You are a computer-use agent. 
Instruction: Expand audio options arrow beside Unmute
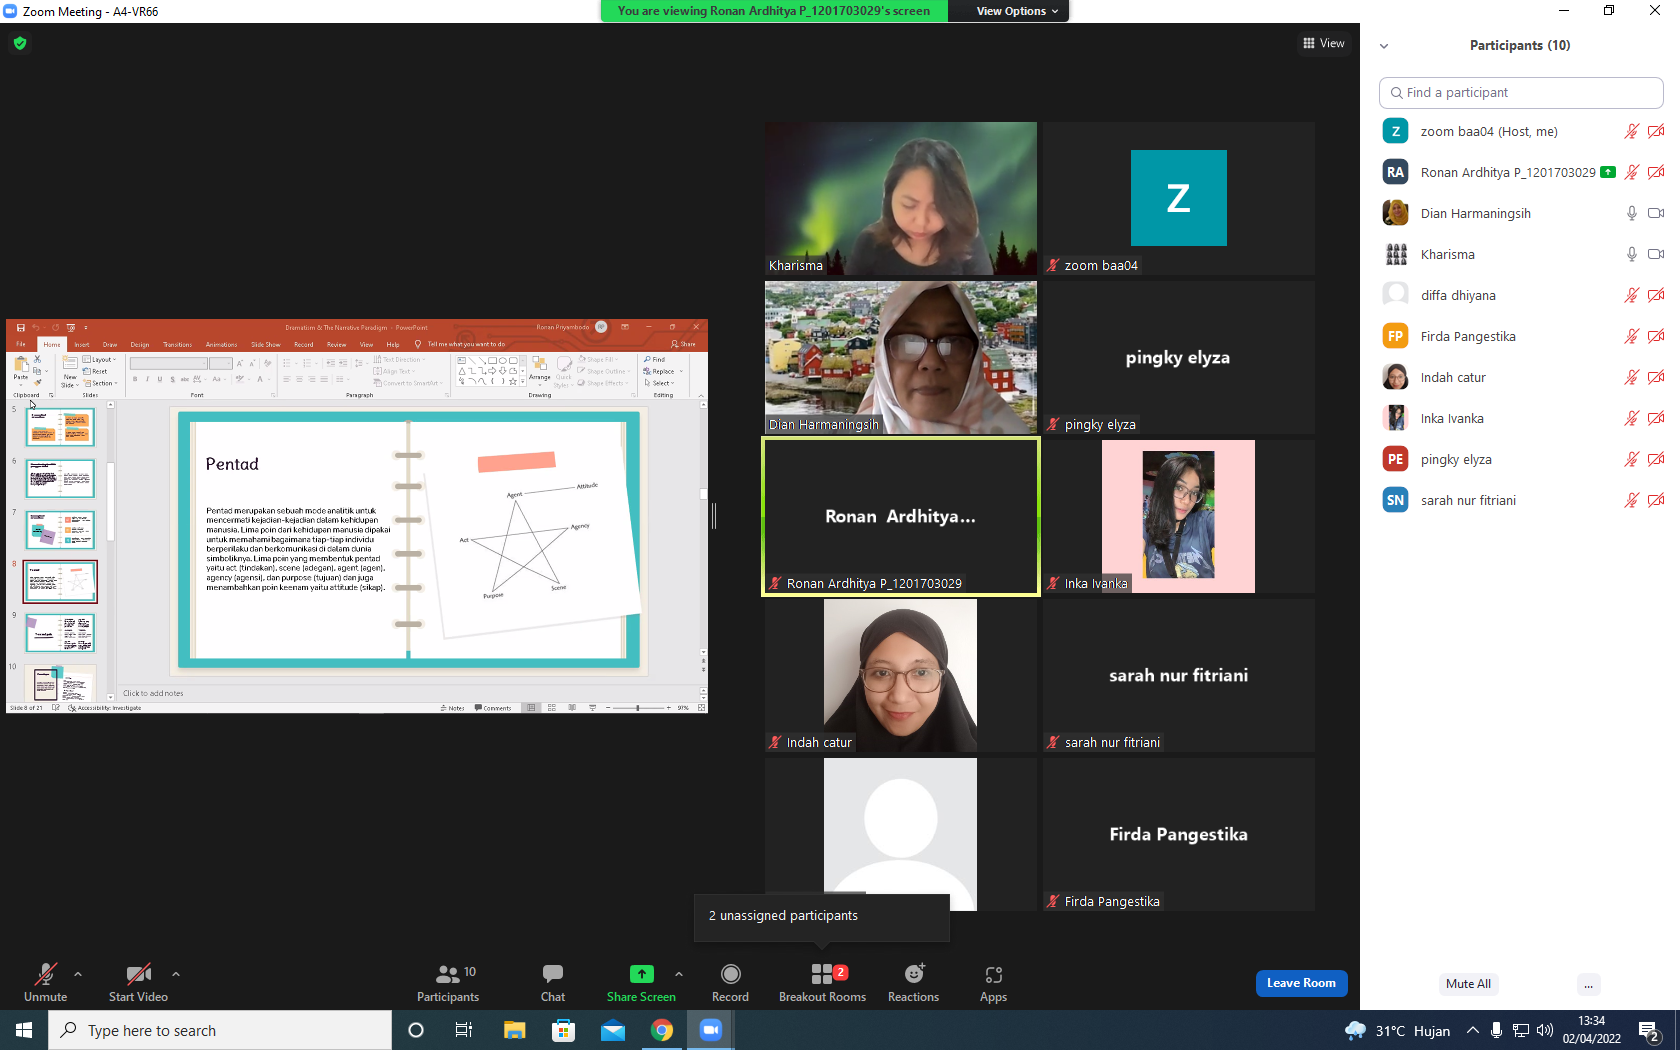[78, 974]
